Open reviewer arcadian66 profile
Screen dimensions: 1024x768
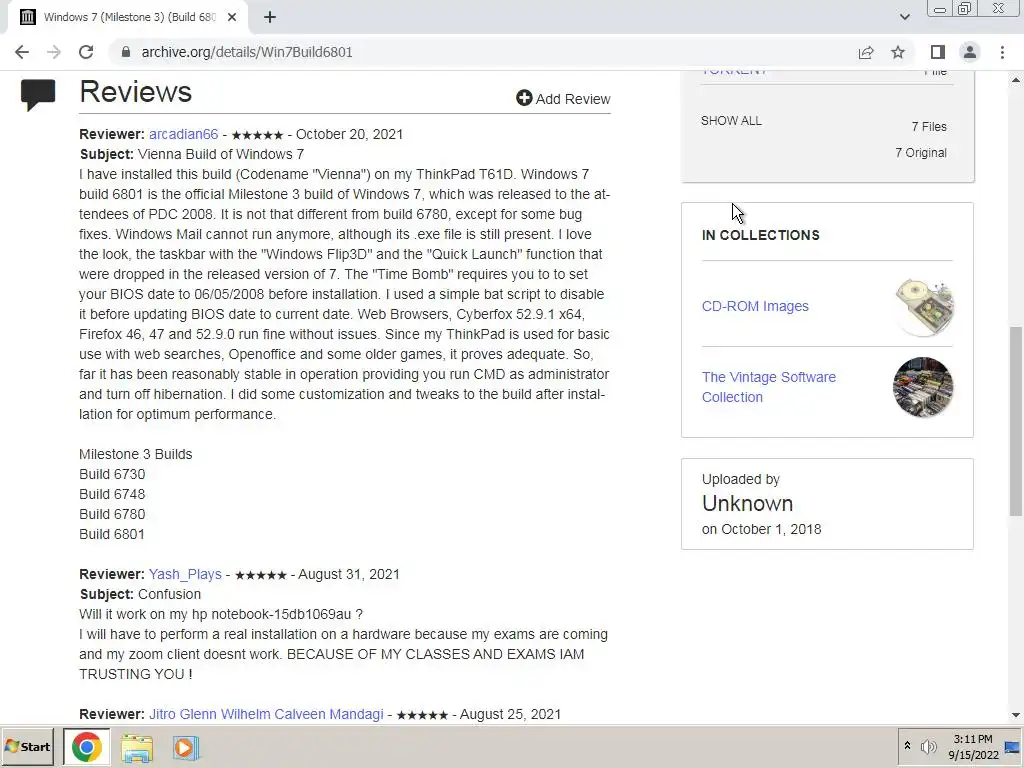click(x=184, y=135)
